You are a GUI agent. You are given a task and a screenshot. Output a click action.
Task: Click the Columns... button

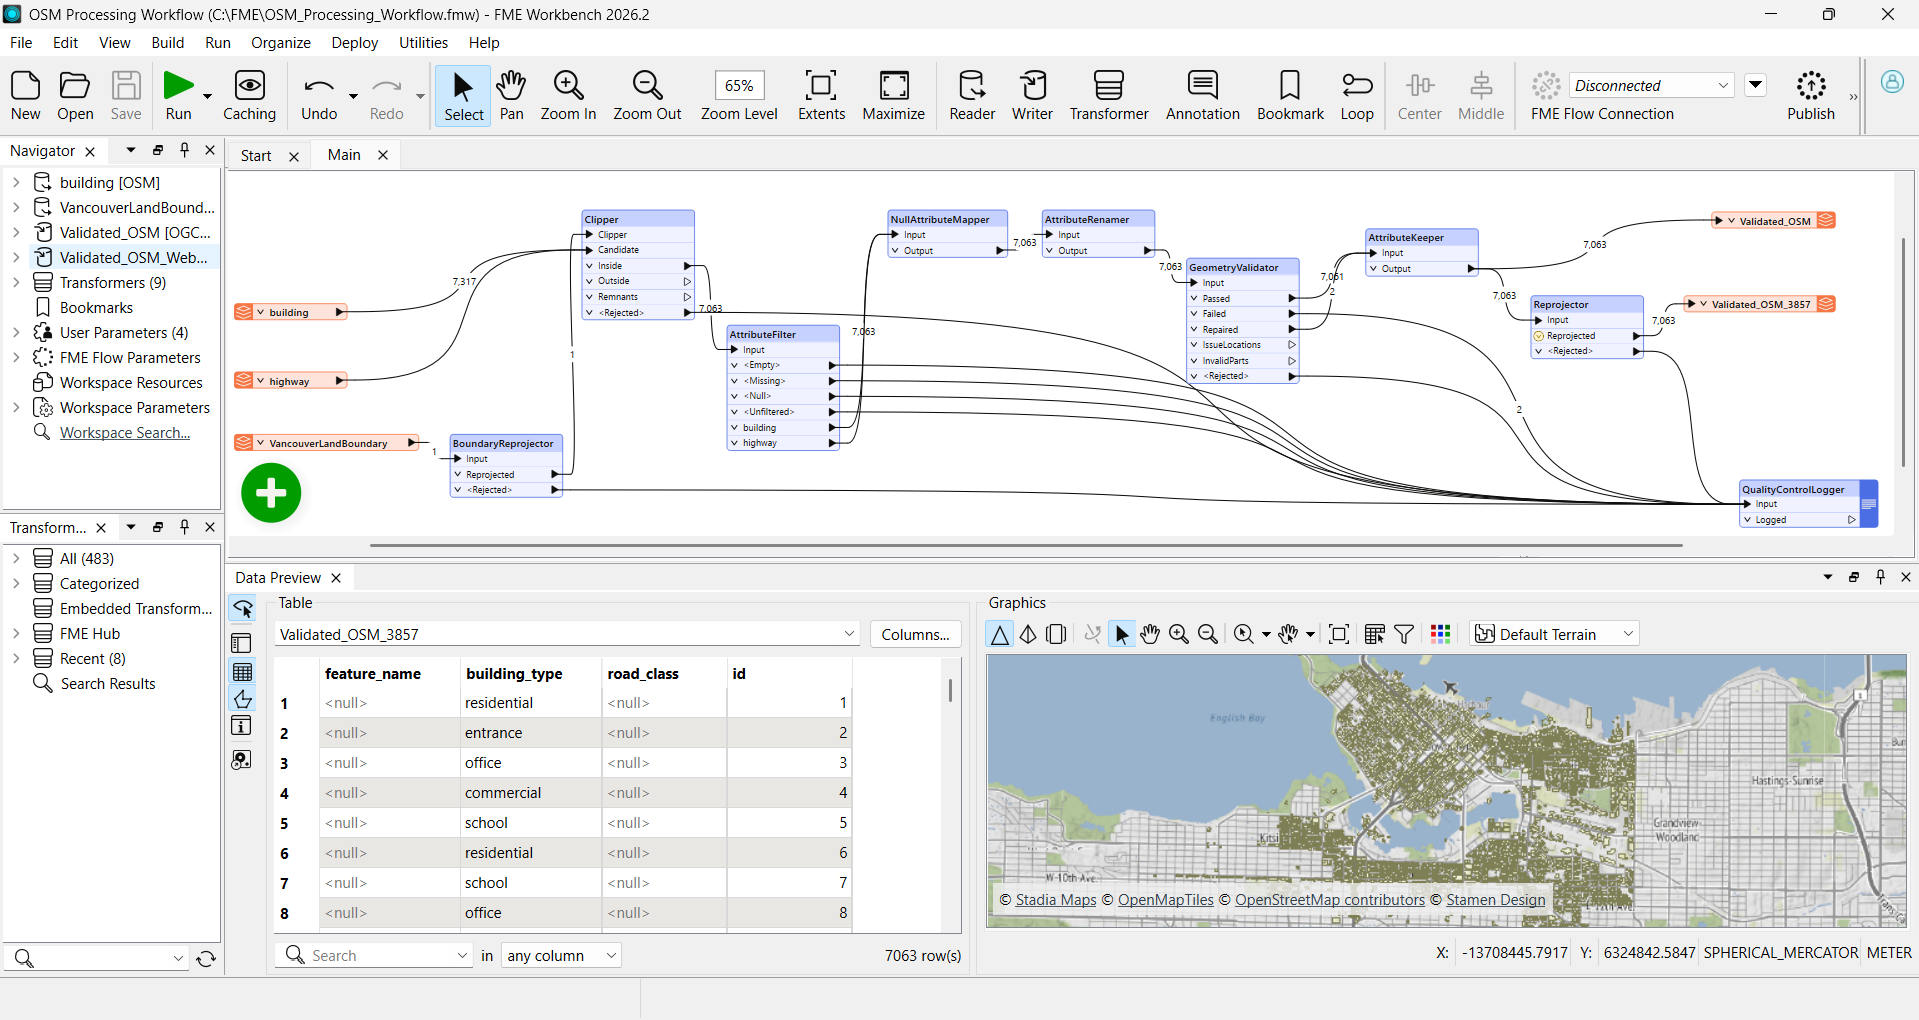(x=915, y=634)
